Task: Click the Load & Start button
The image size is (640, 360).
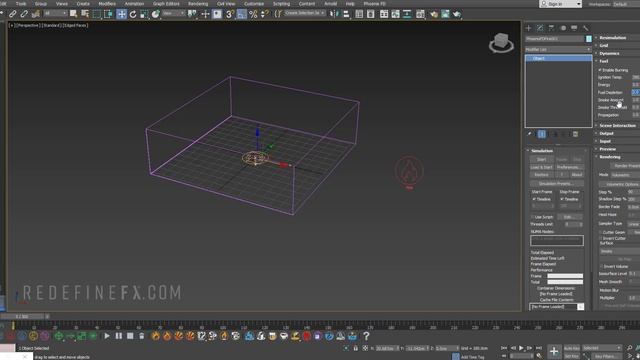Action: [x=541, y=167]
